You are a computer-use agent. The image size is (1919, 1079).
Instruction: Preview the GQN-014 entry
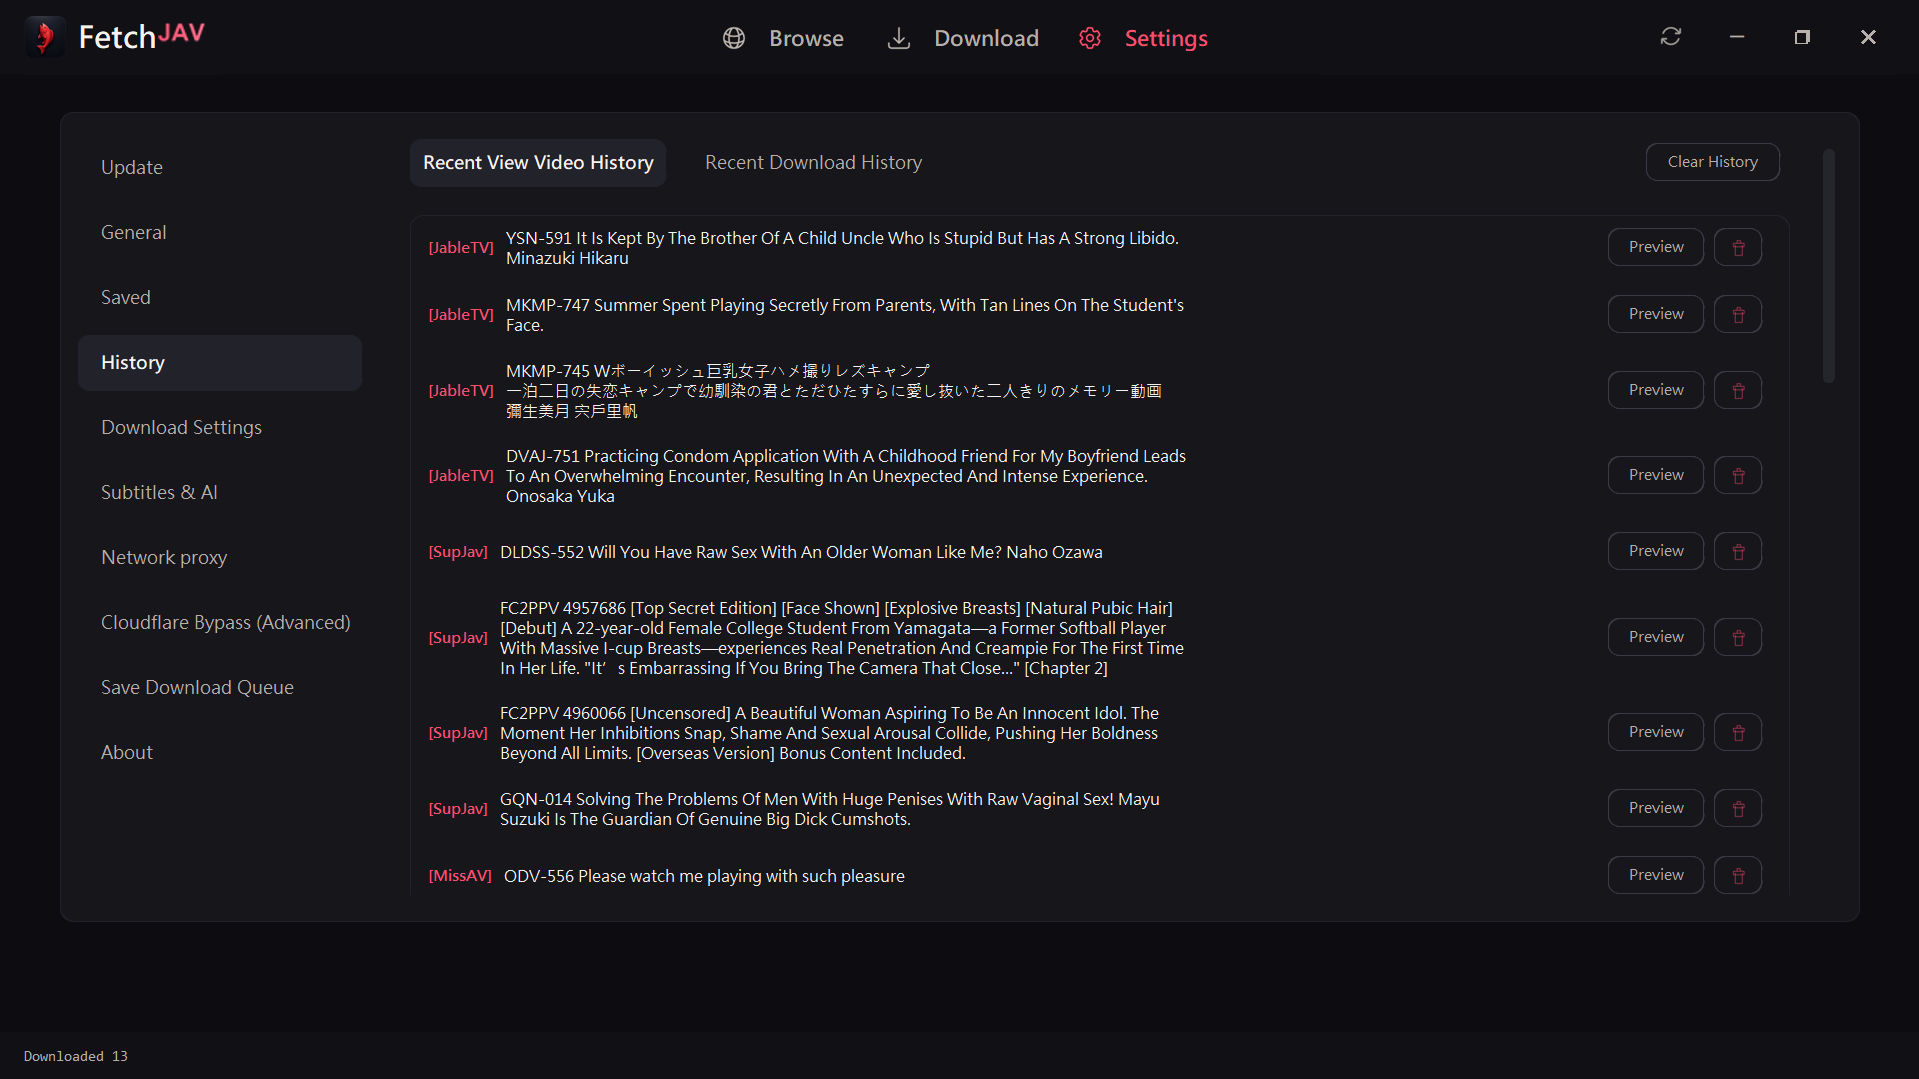pos(1656,808)
